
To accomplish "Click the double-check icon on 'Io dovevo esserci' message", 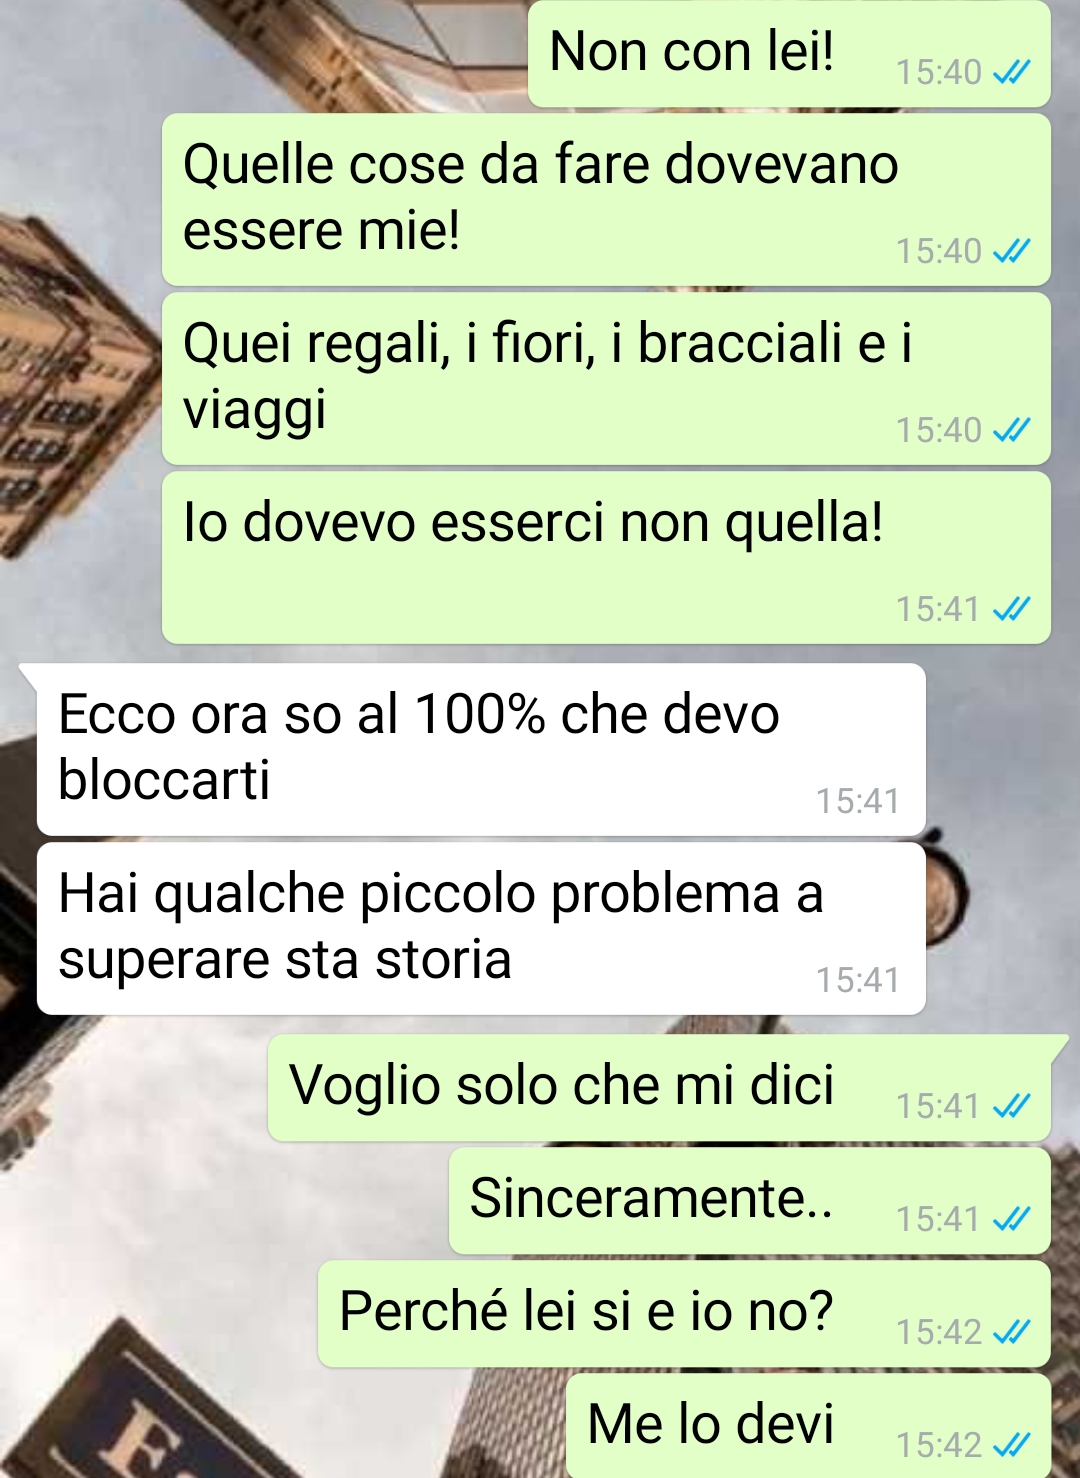I will point(1011,609).
